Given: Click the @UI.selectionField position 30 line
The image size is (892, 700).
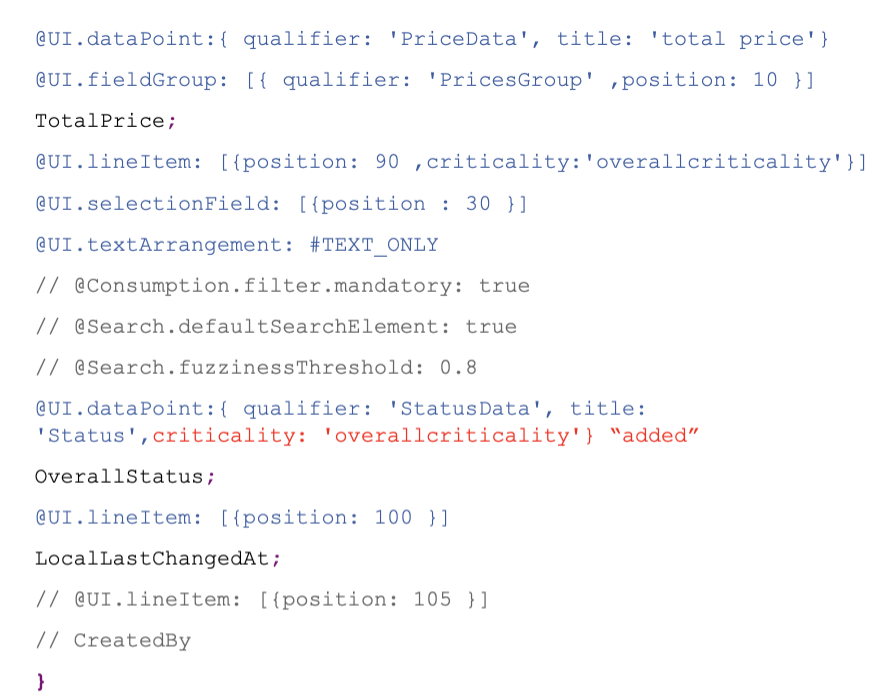Looking at the screenshot, I should (282, 204).
